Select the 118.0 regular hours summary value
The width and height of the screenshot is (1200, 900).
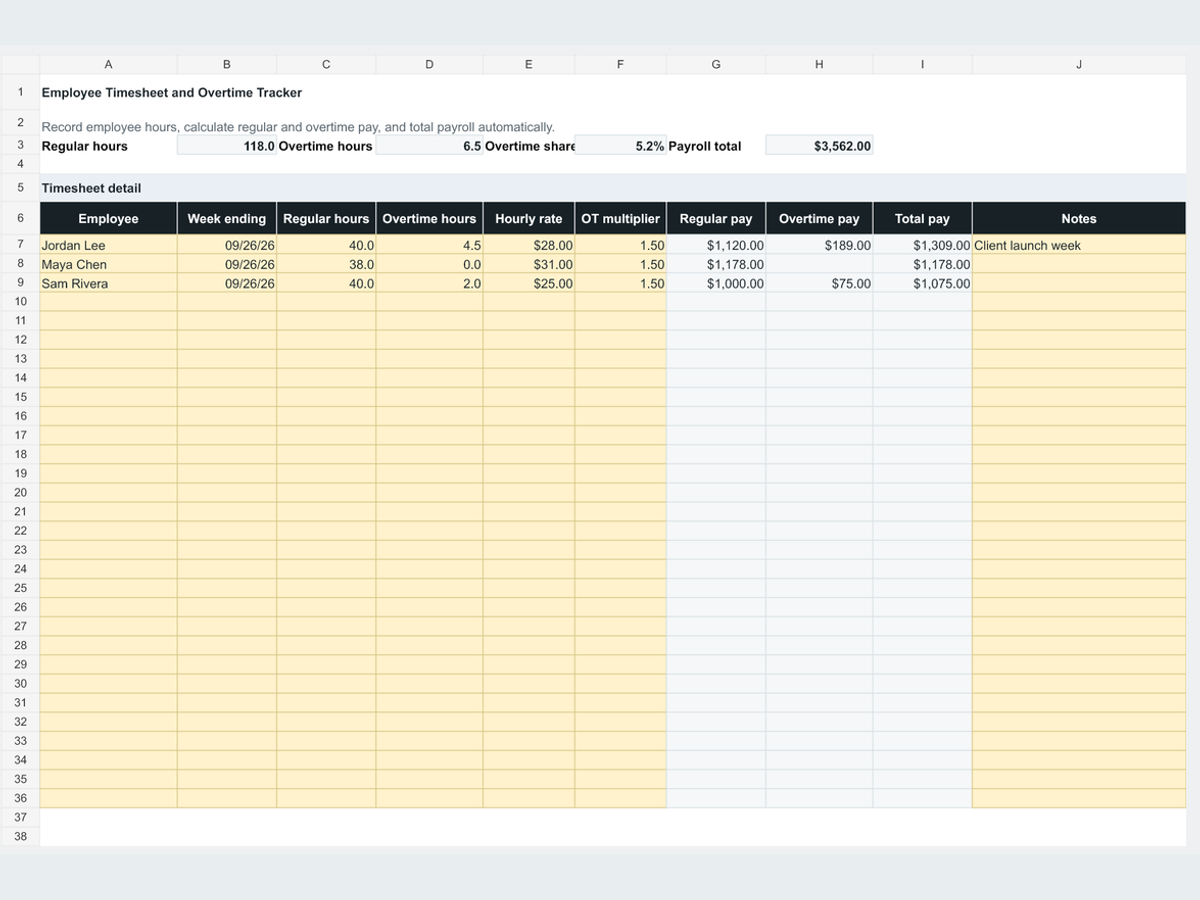coord(227,146)
